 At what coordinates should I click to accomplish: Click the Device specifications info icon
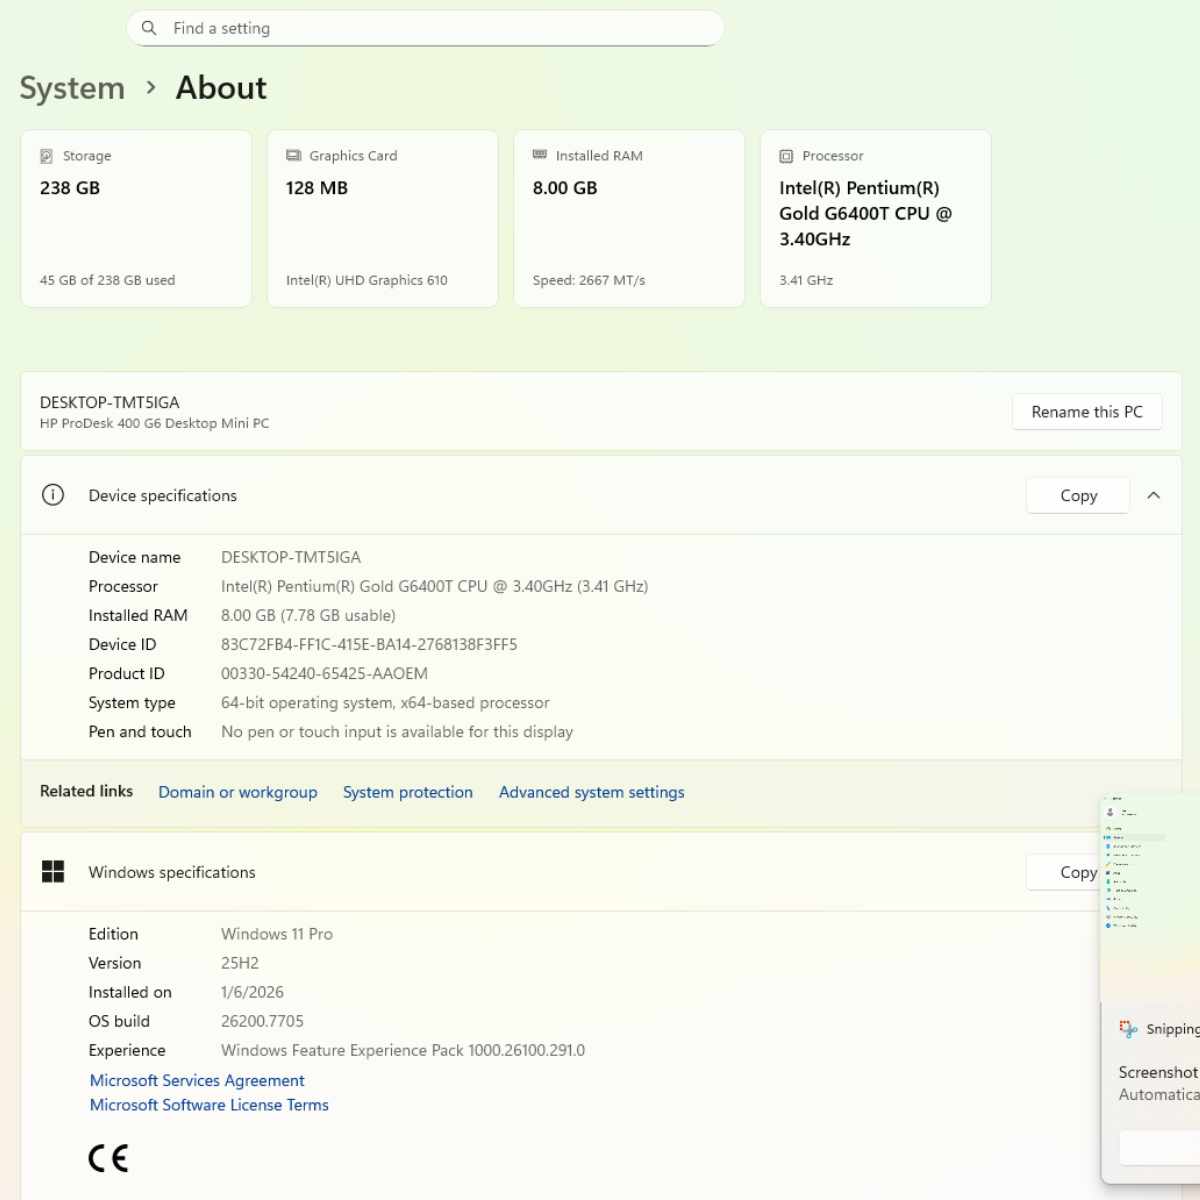pyautogui.click(x=53, y=495)
